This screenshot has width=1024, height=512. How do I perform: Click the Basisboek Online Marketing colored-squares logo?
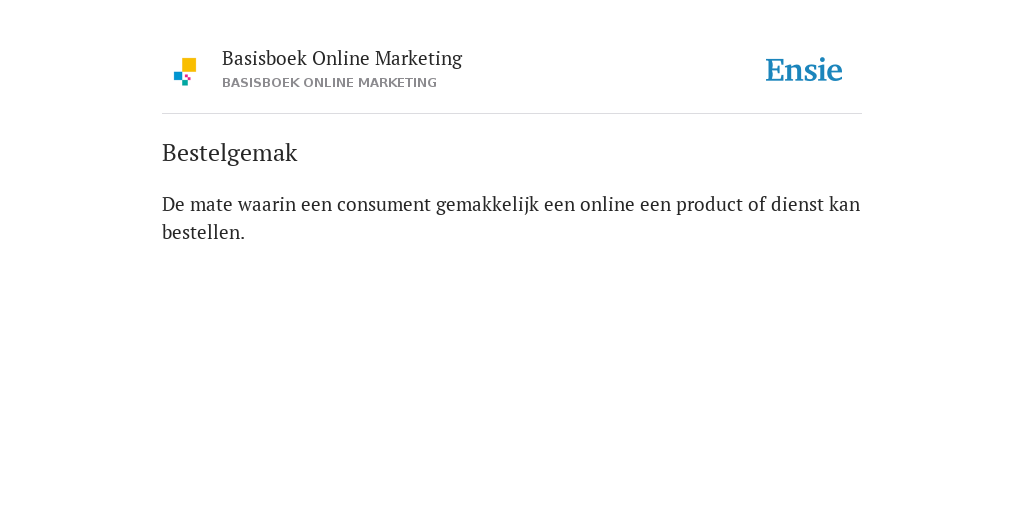(x=185, y=72)
